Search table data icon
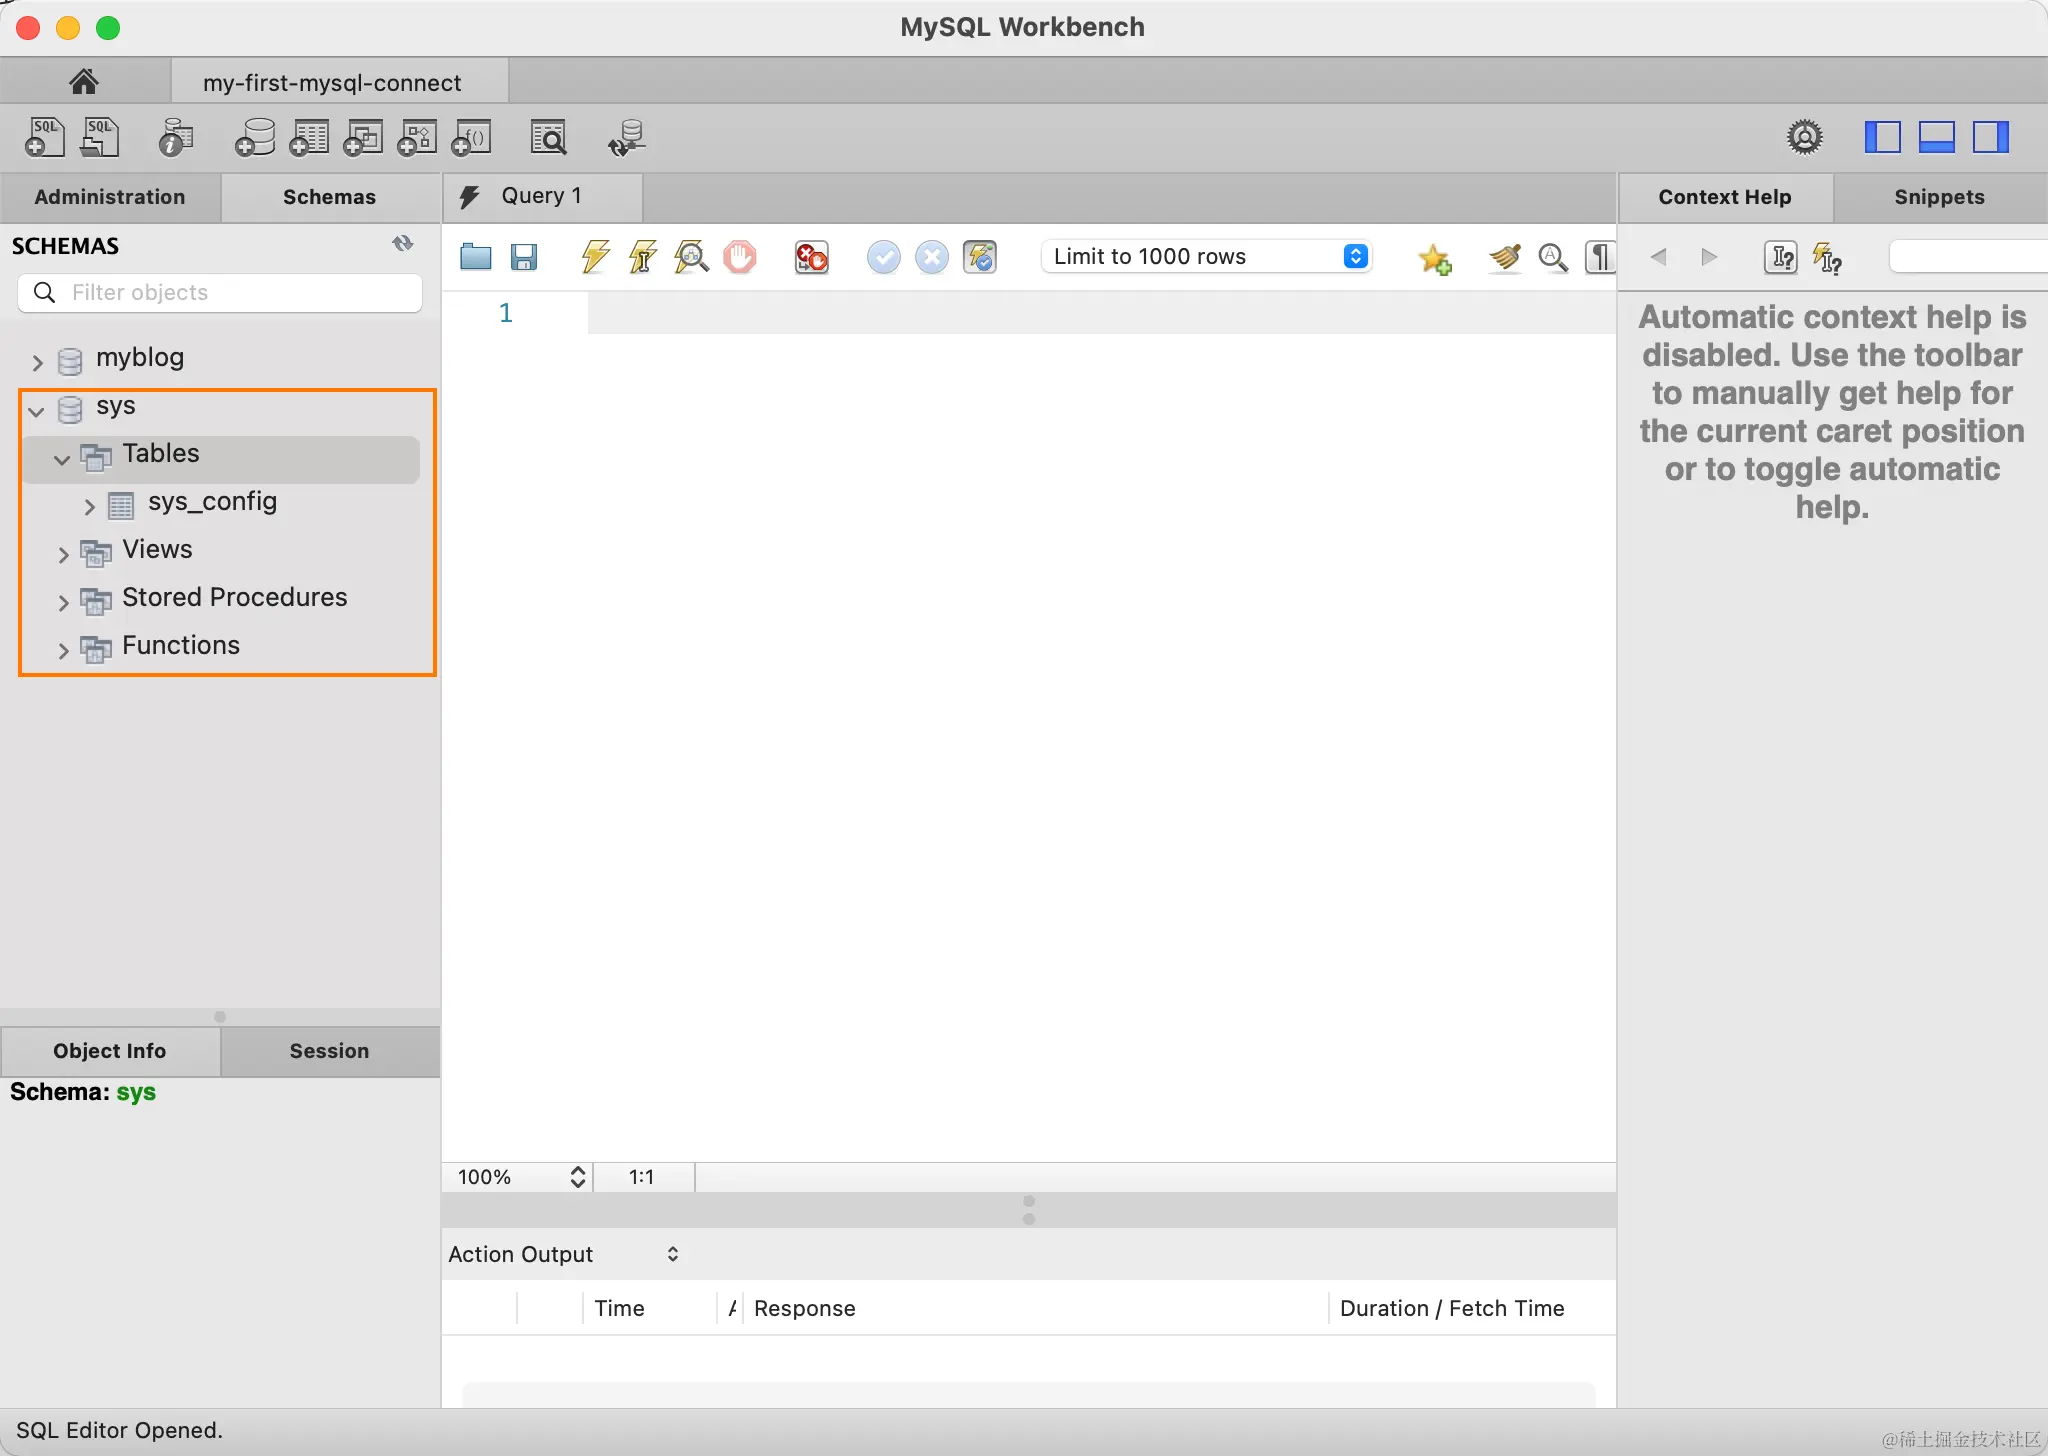Screen dimensions: 2048x1456 (549, 137)
